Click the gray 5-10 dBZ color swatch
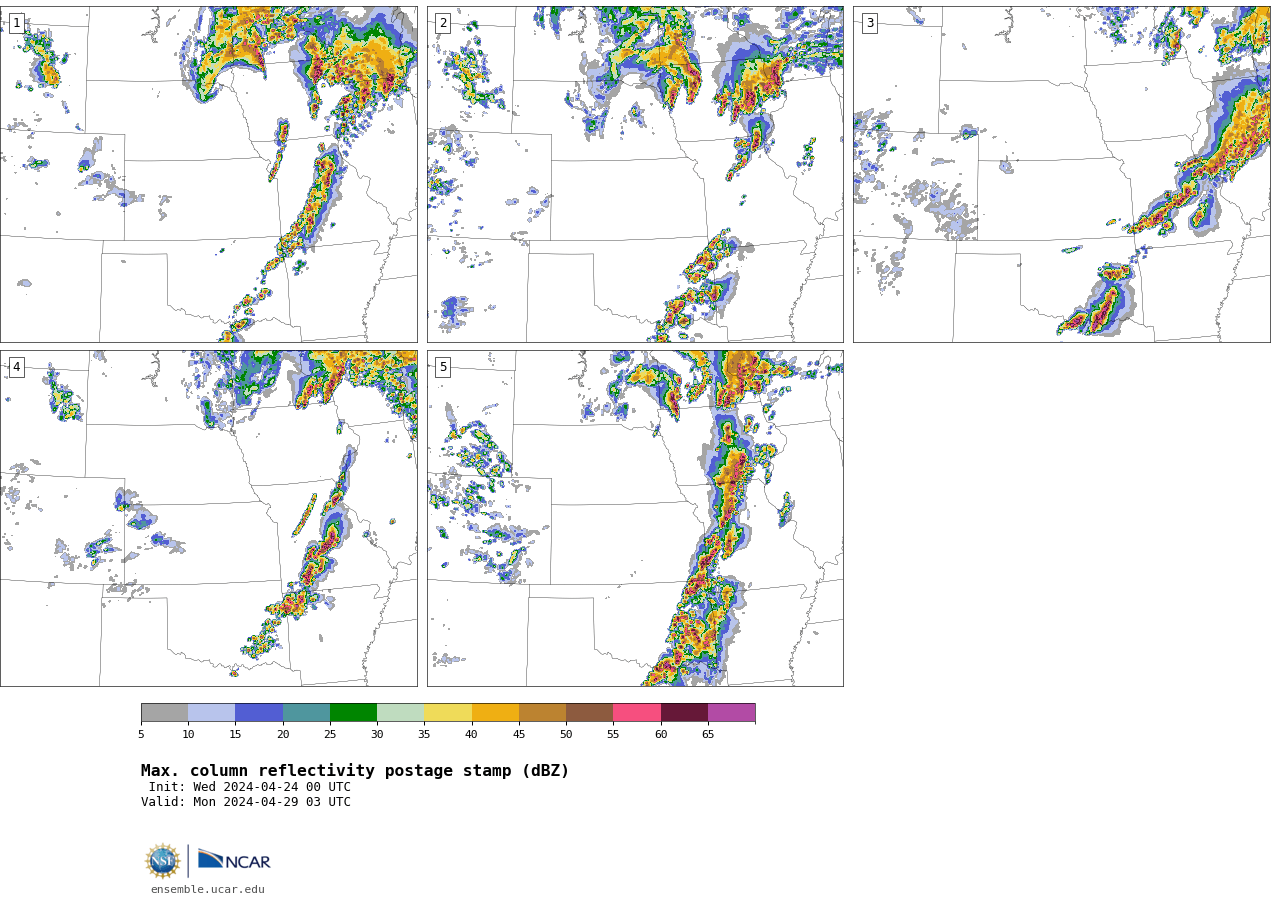The height and width of the screenshot is (901, 1280). (x=164, y=713)
